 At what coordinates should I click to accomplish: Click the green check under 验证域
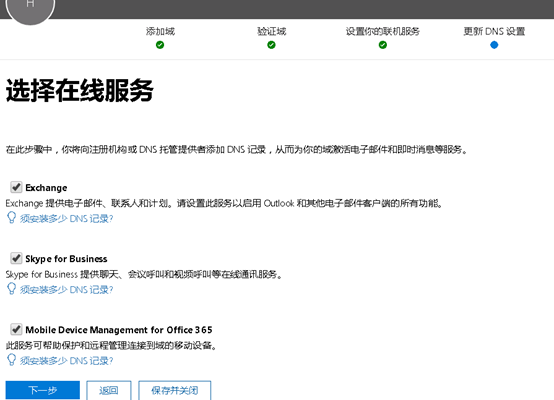coord(271,45)
